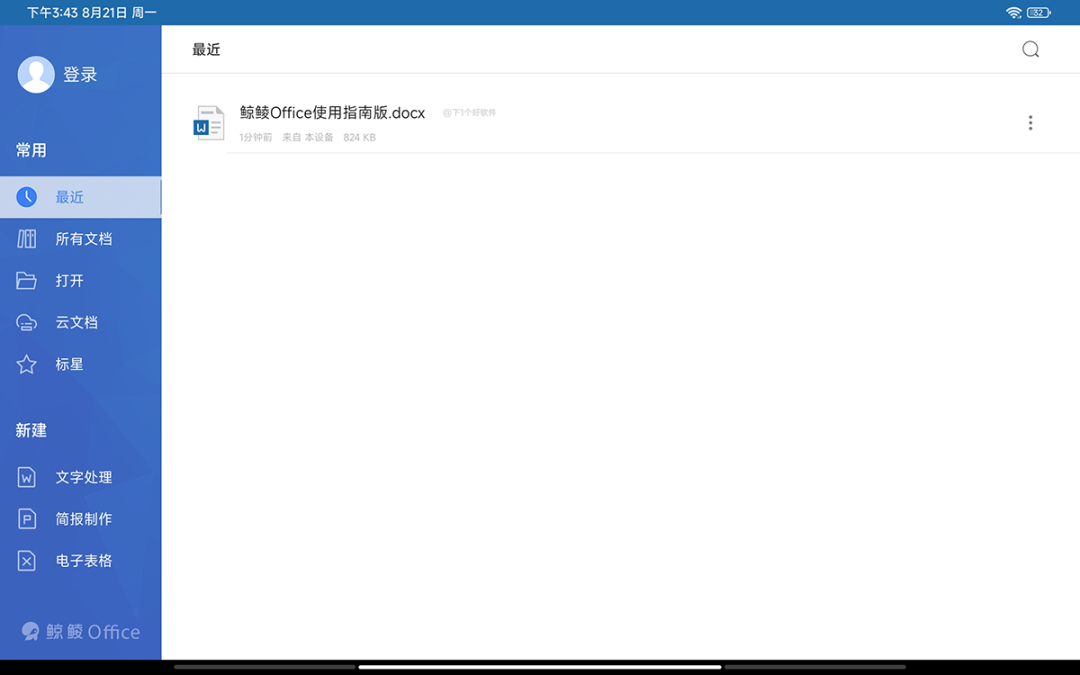Tap the battery indicator icon
Screen dimensions: 1080x675
(1039, 12)
